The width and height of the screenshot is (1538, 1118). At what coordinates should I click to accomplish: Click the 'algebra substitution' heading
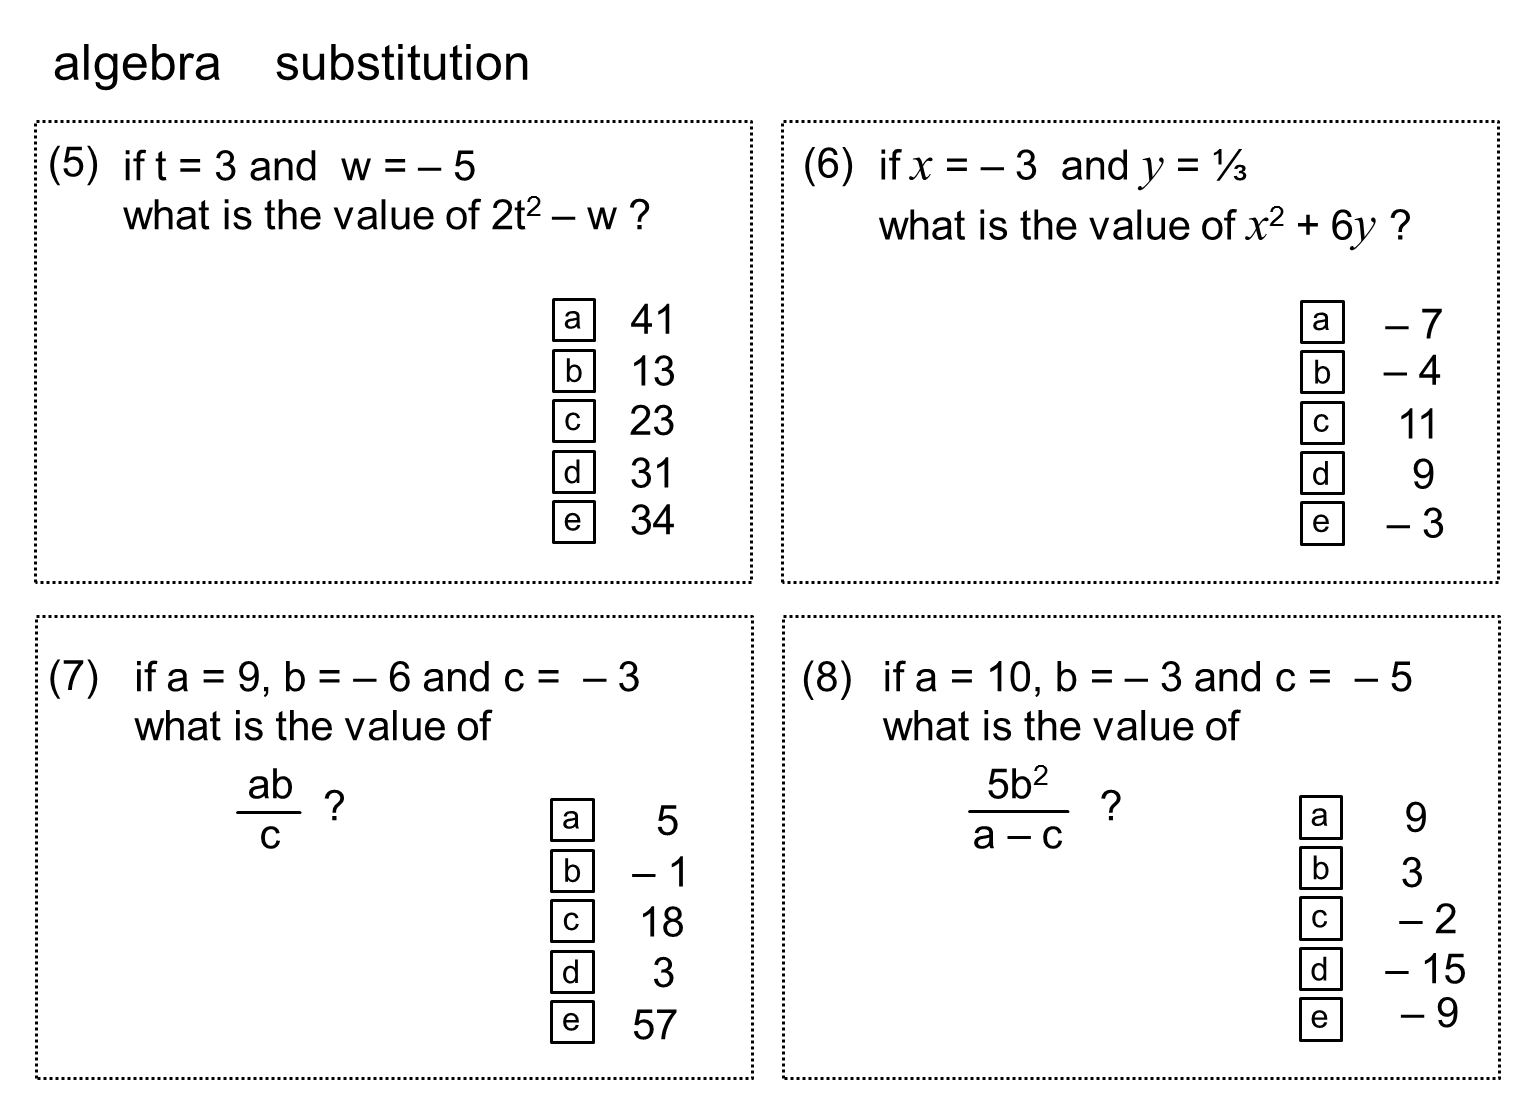tap(291, 64)
